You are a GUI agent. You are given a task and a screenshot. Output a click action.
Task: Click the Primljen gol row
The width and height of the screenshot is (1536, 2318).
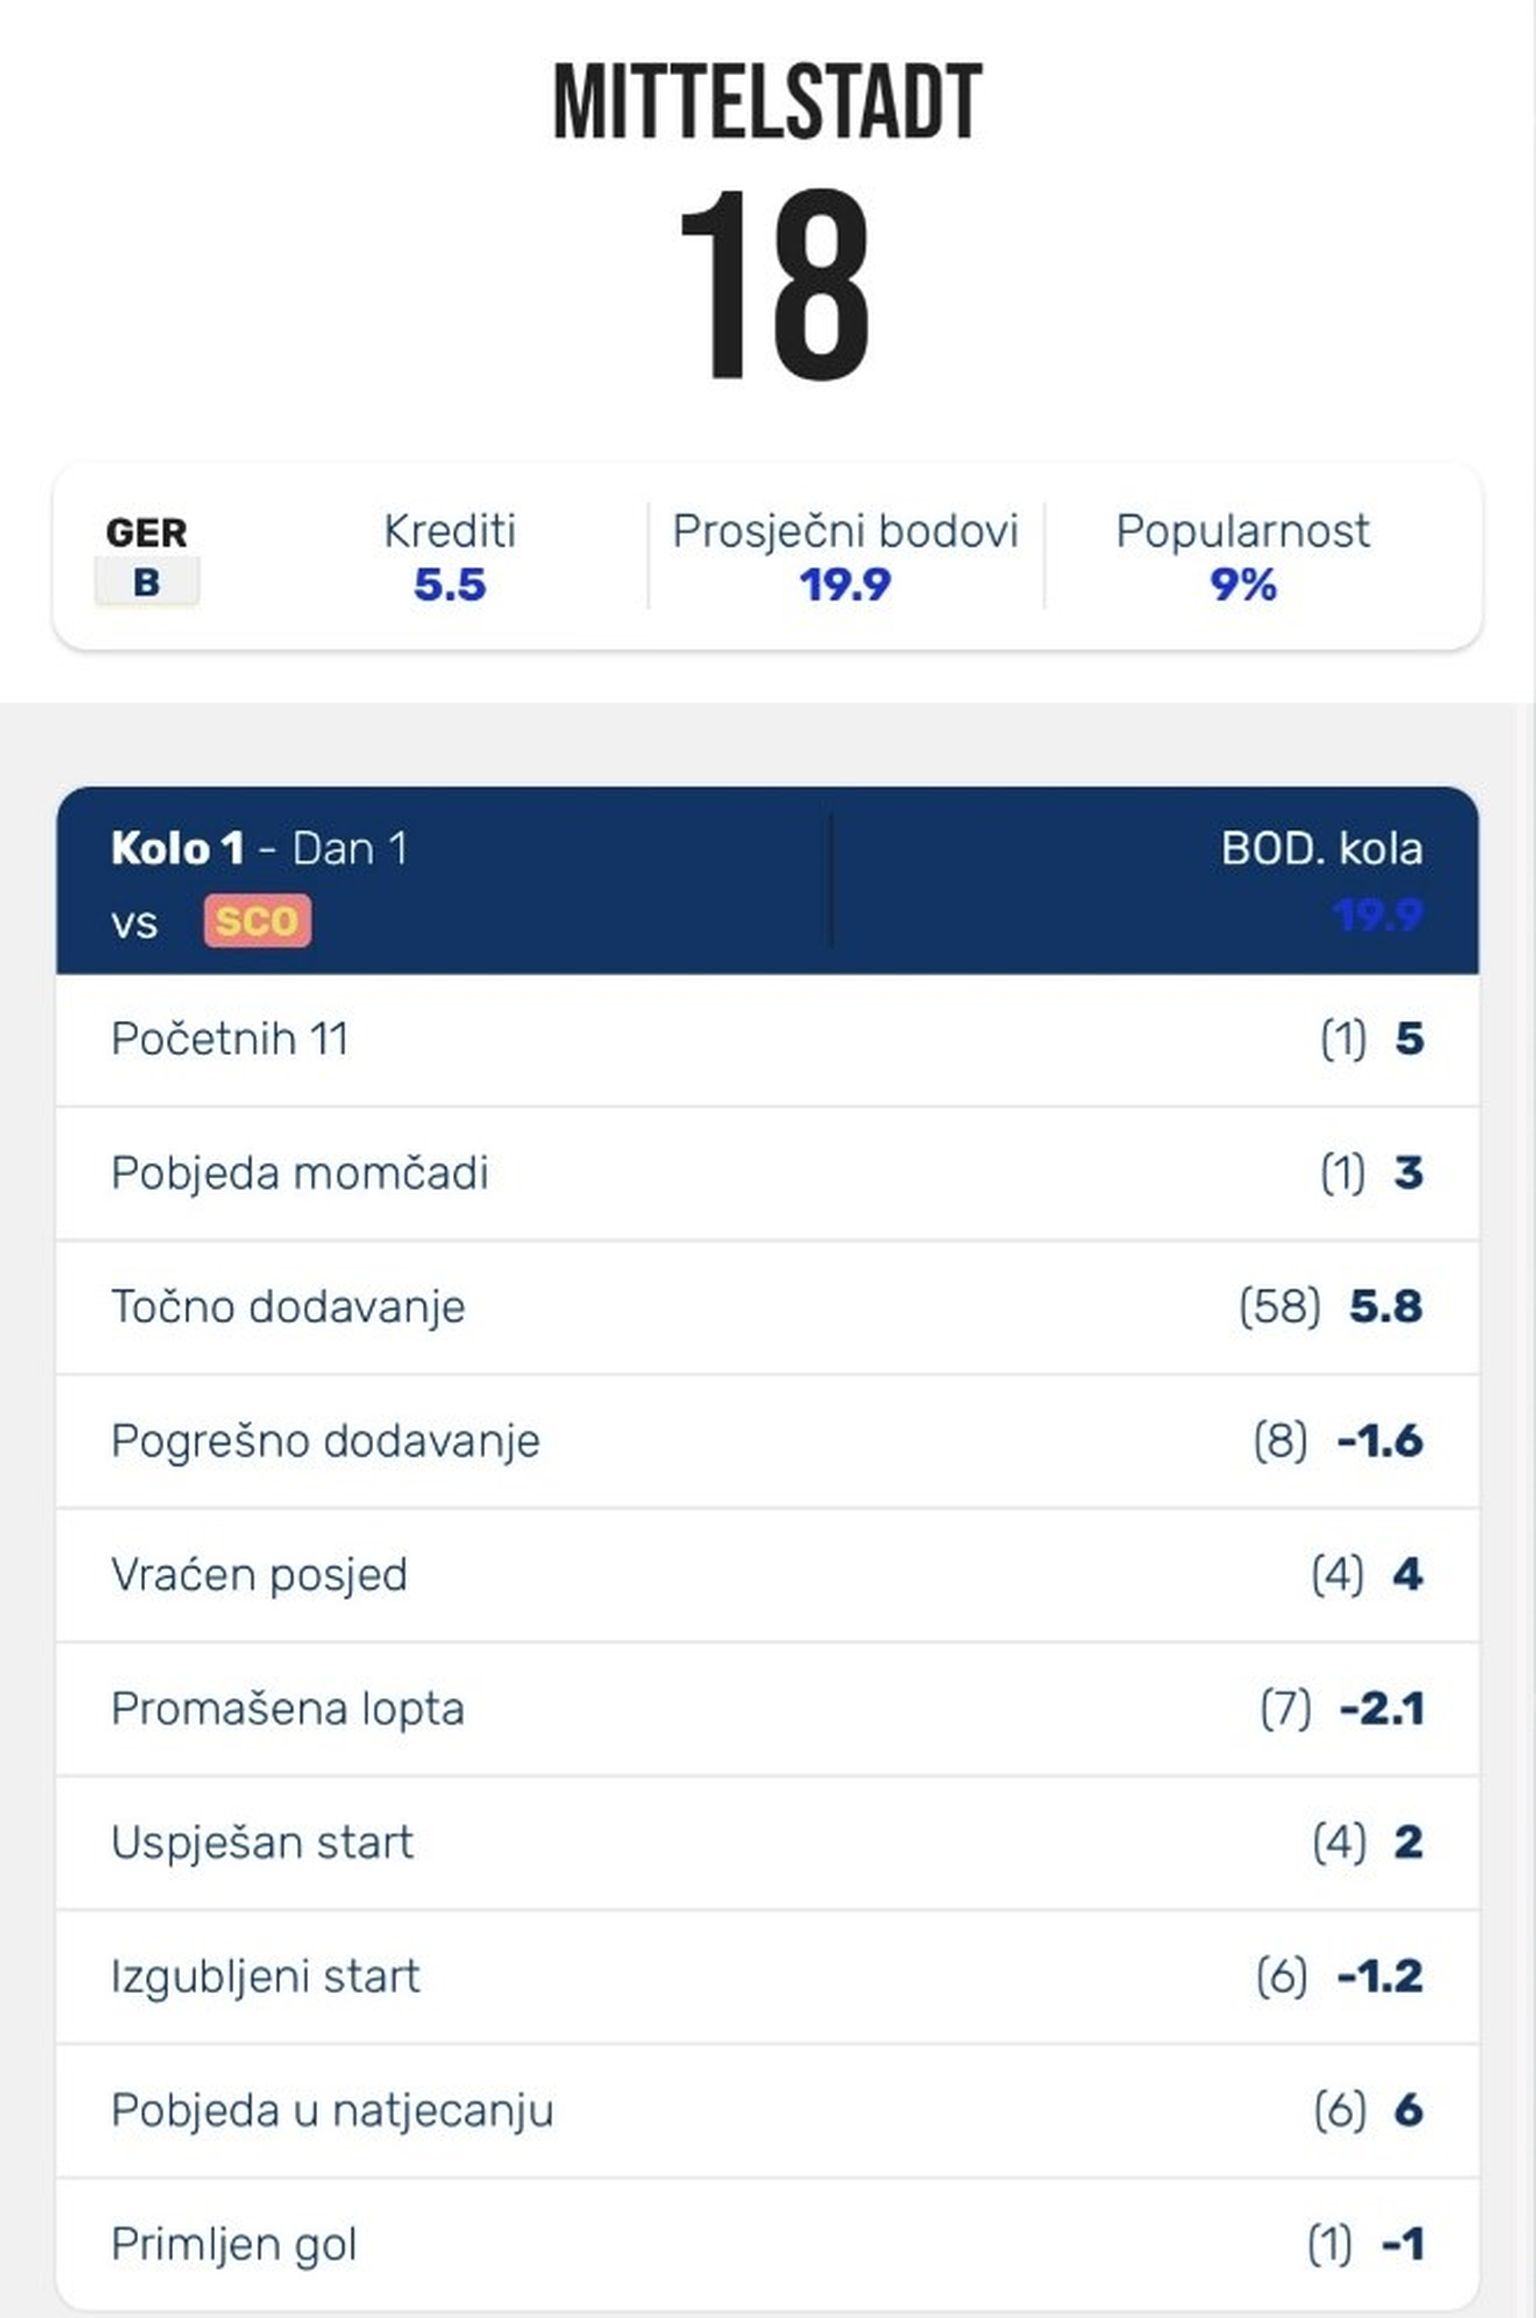[767, 2244]
